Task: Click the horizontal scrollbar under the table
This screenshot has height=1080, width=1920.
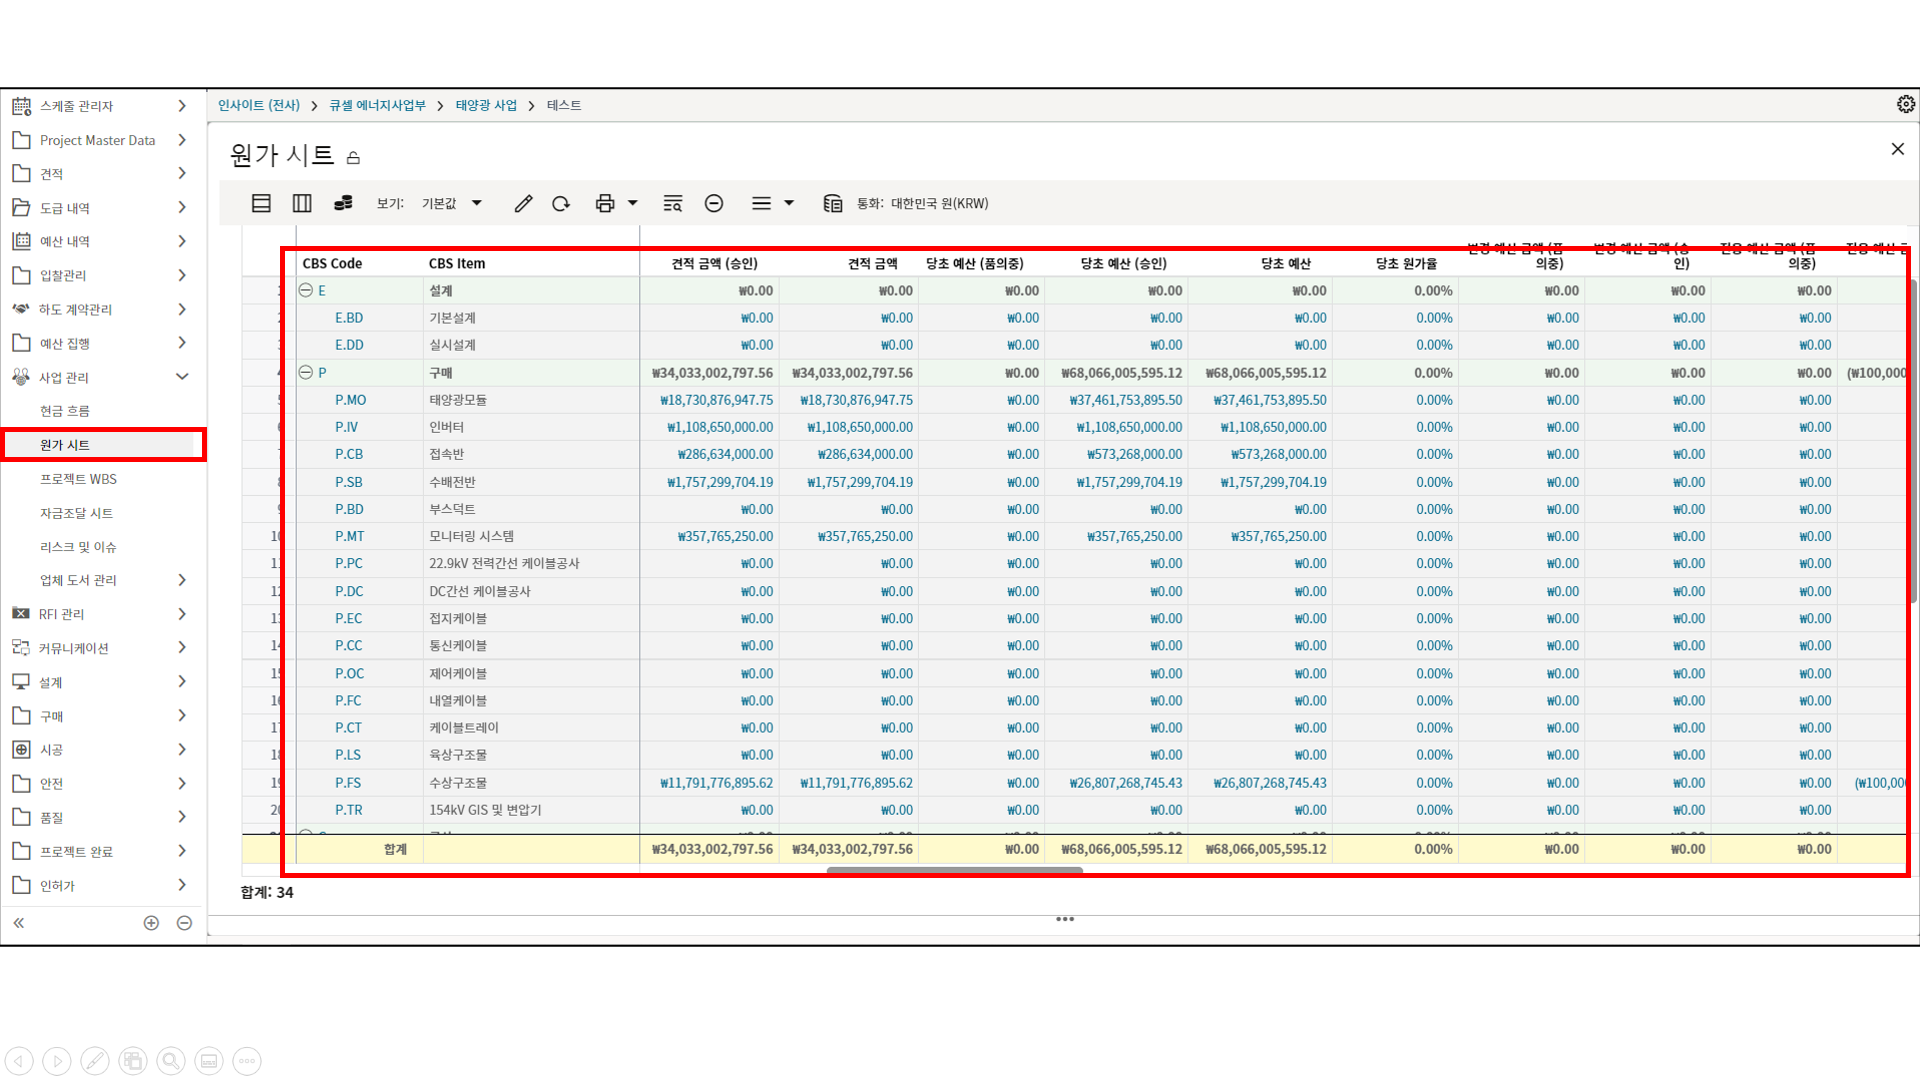Action: click(954, 871)
